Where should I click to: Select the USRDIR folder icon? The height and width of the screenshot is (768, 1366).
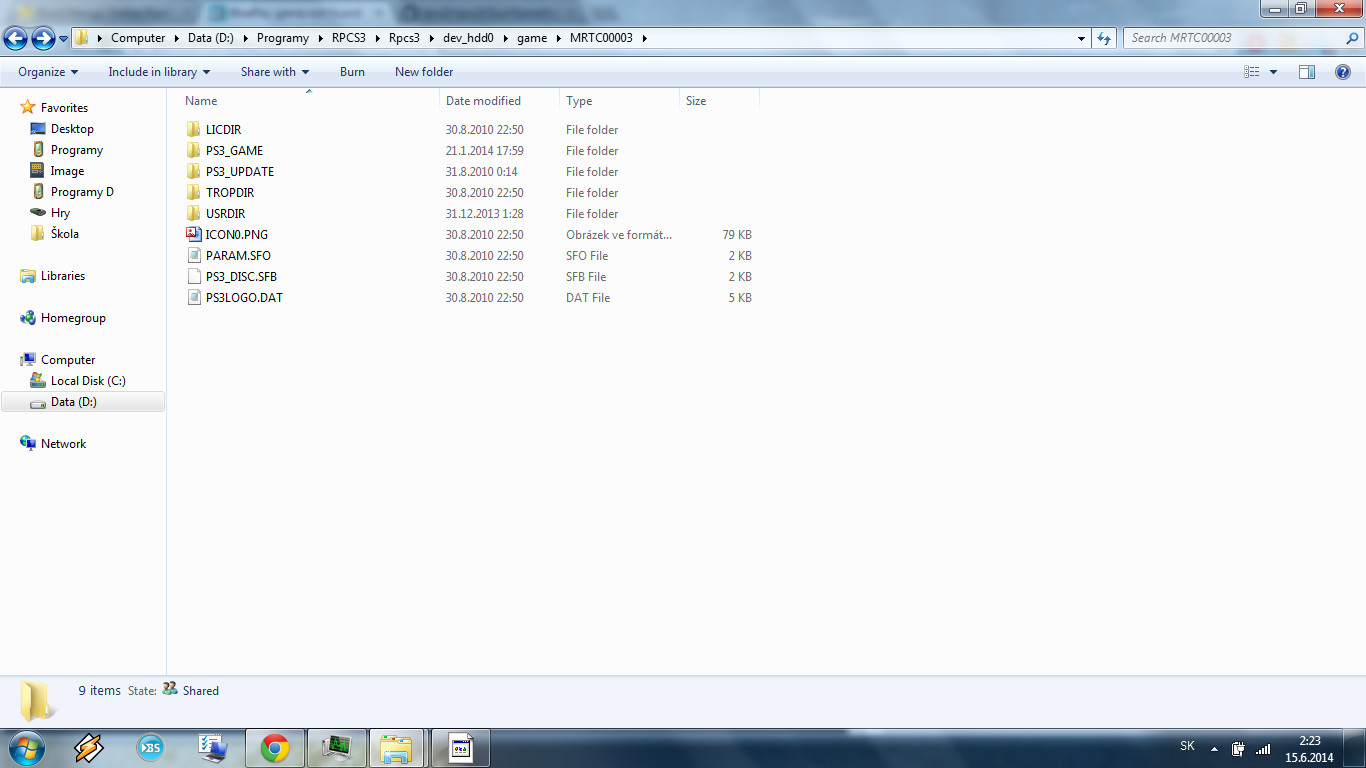[194, 214]
